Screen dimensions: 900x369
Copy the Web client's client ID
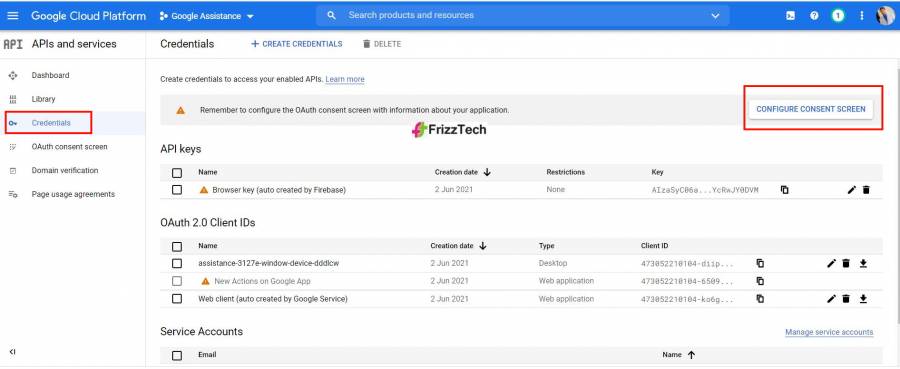click(760, 299)
